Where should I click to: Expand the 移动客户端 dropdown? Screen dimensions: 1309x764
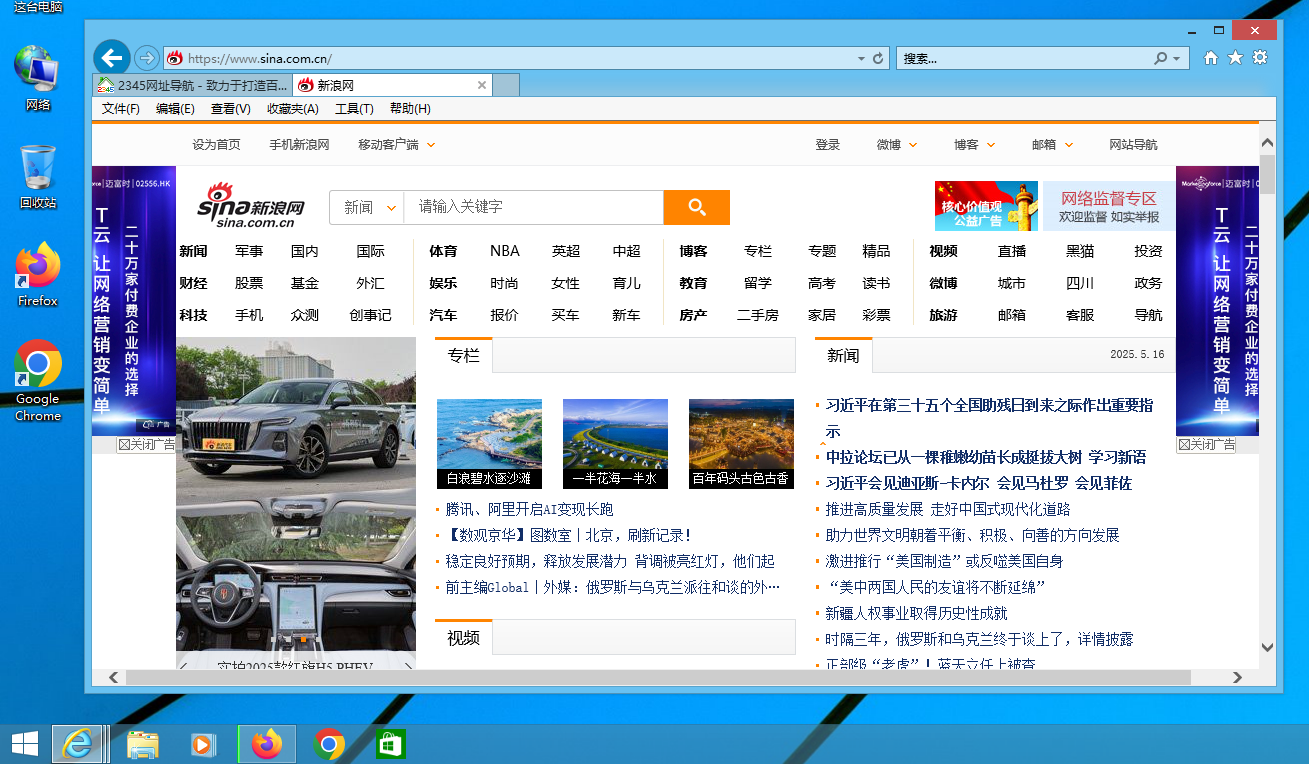[431, 145]
